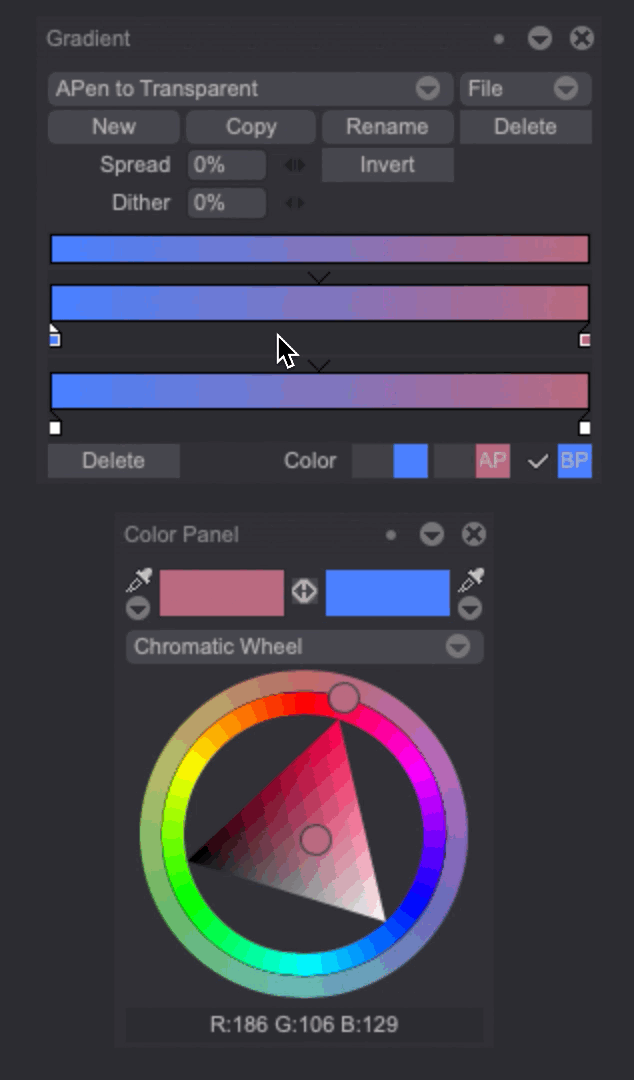Click the pin dot on the Gradient panel header
The height and width of the screenshot is (1080, 634).
coord(500,39)
